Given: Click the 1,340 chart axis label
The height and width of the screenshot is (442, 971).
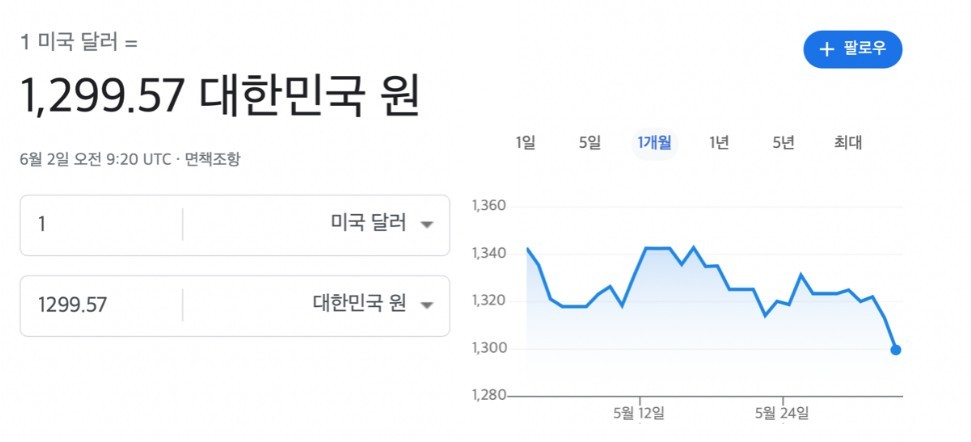Looking at the screenshot, I should 489,253.
